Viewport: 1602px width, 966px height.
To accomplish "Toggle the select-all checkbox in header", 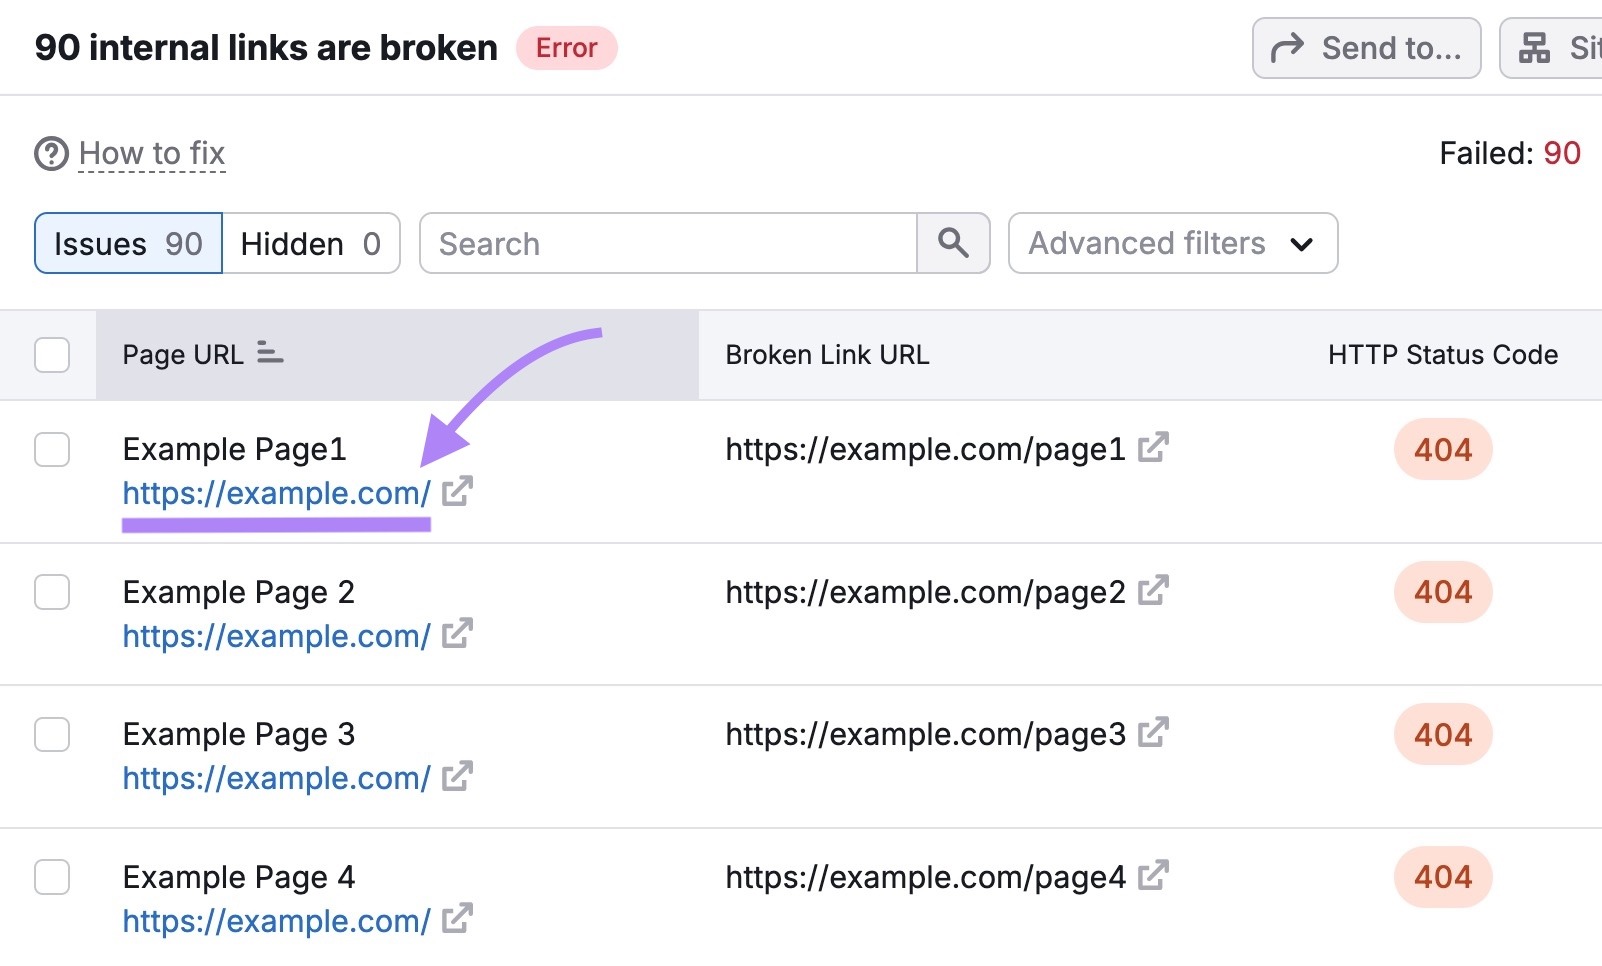I will [51, 353].
